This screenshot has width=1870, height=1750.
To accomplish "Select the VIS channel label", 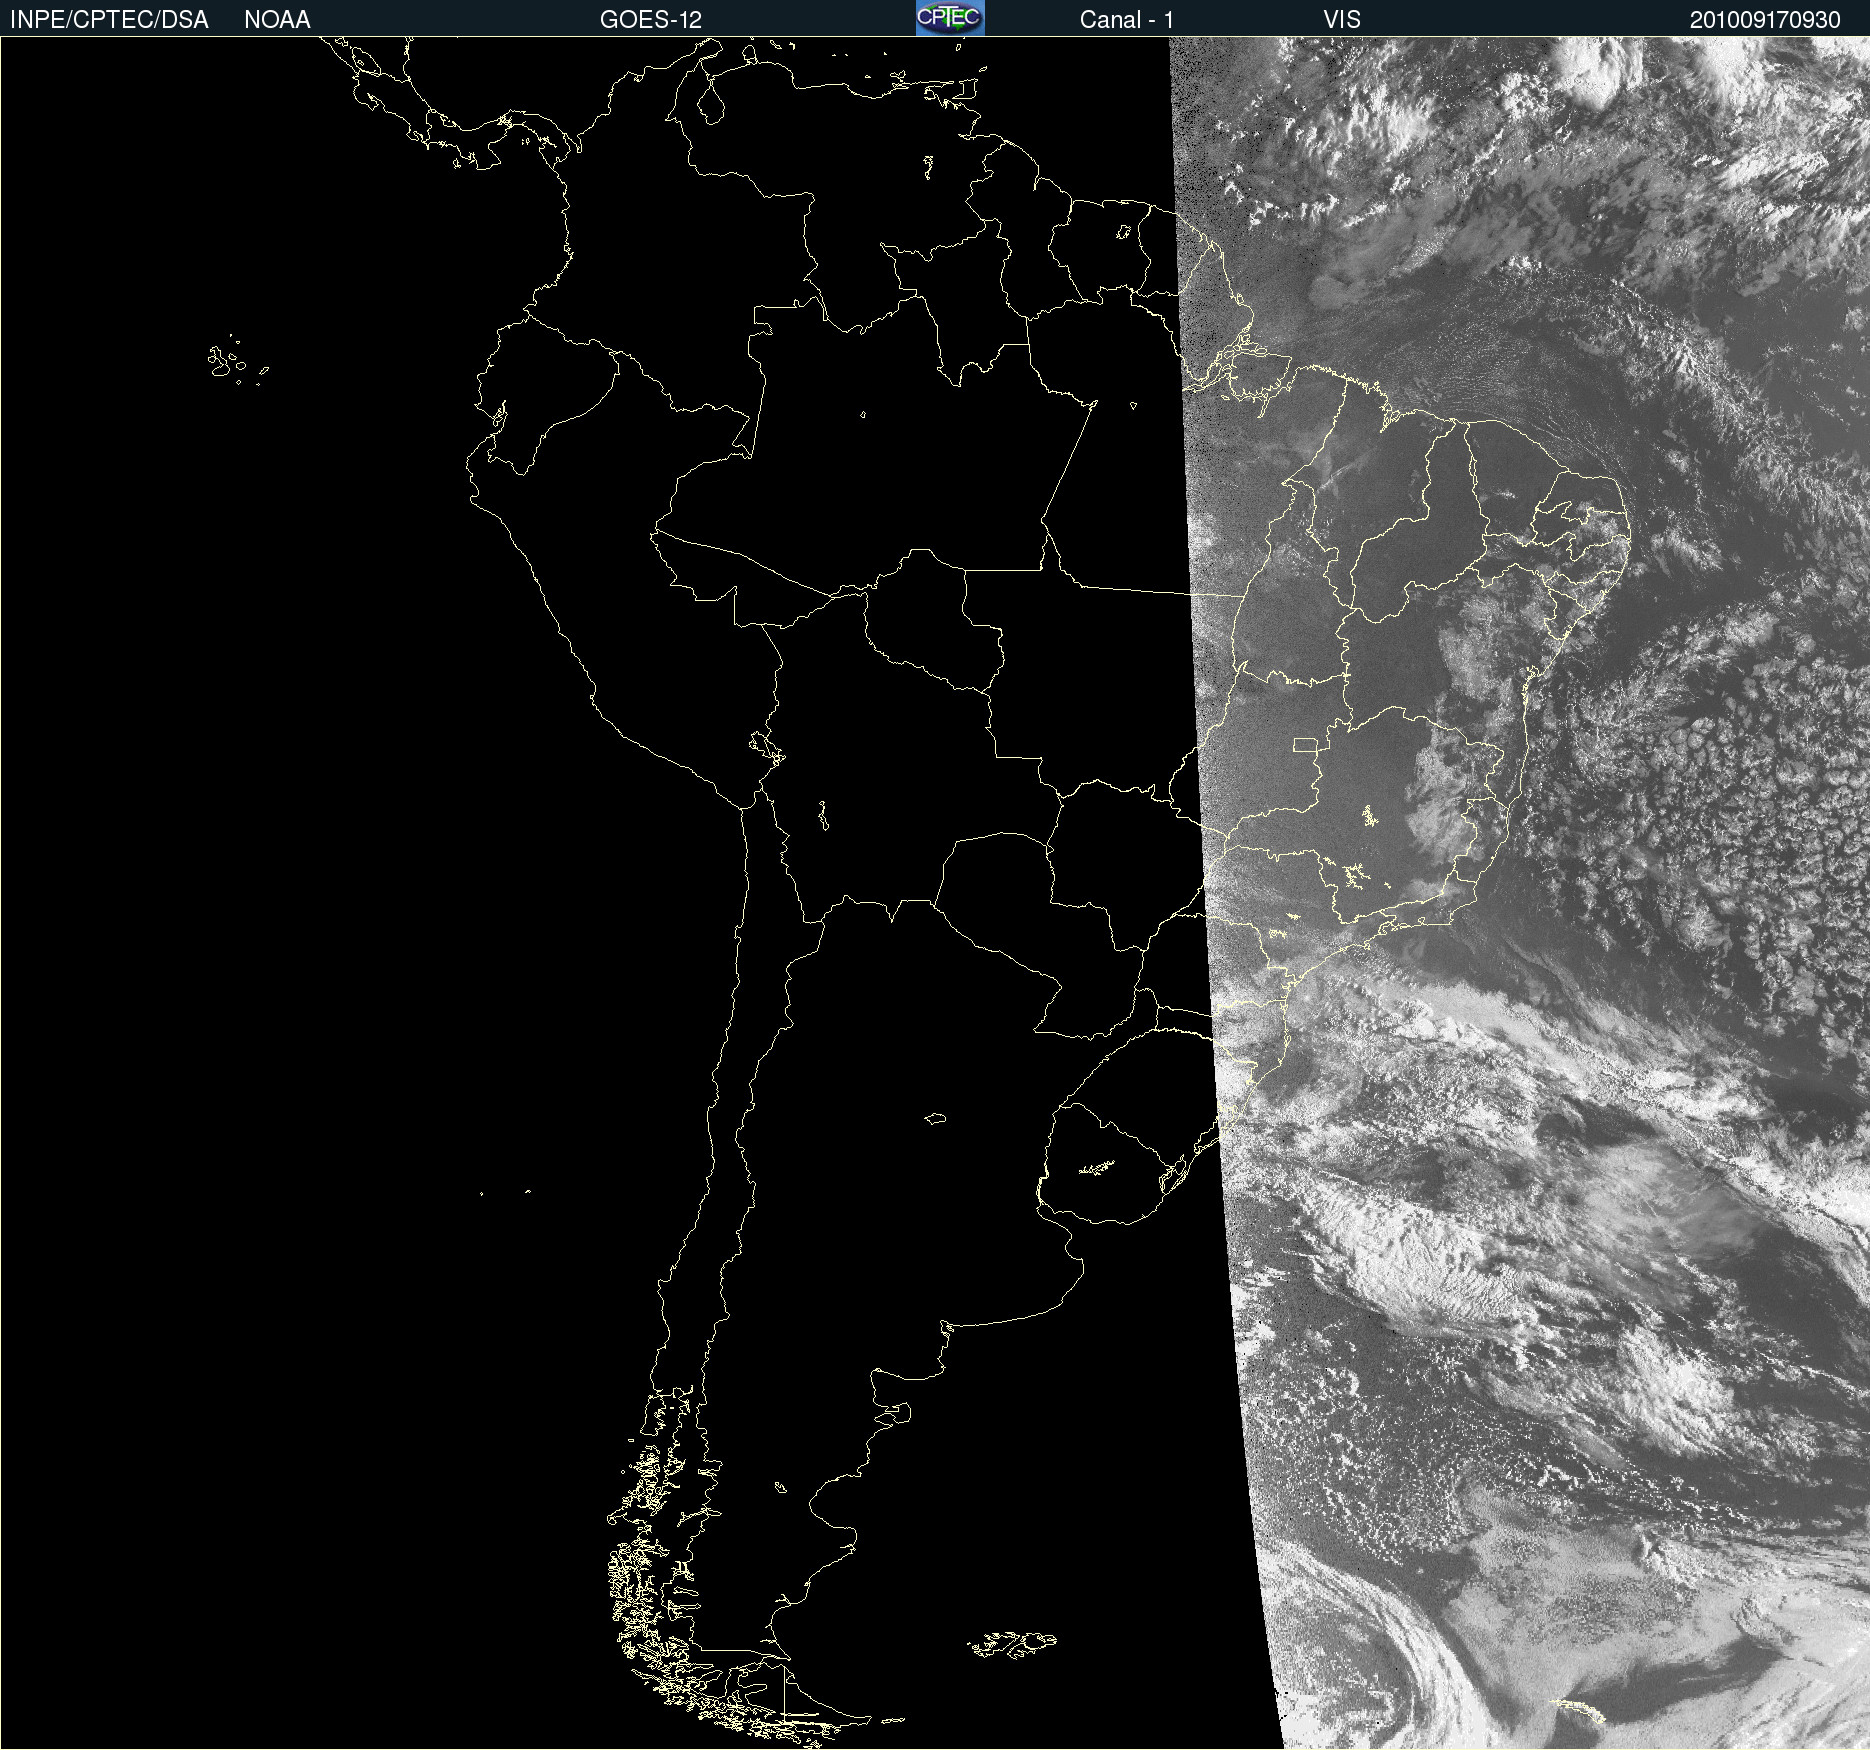I will [x=1342, y=20].
